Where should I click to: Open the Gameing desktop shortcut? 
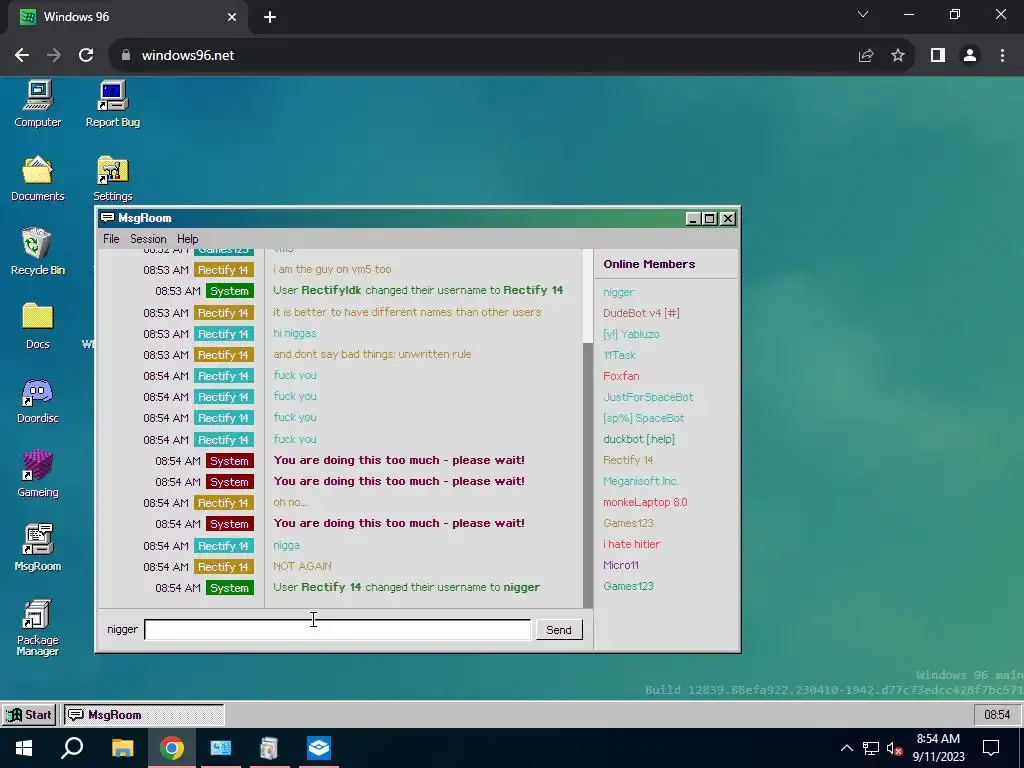pyautogui.click(x=38, y=474)
